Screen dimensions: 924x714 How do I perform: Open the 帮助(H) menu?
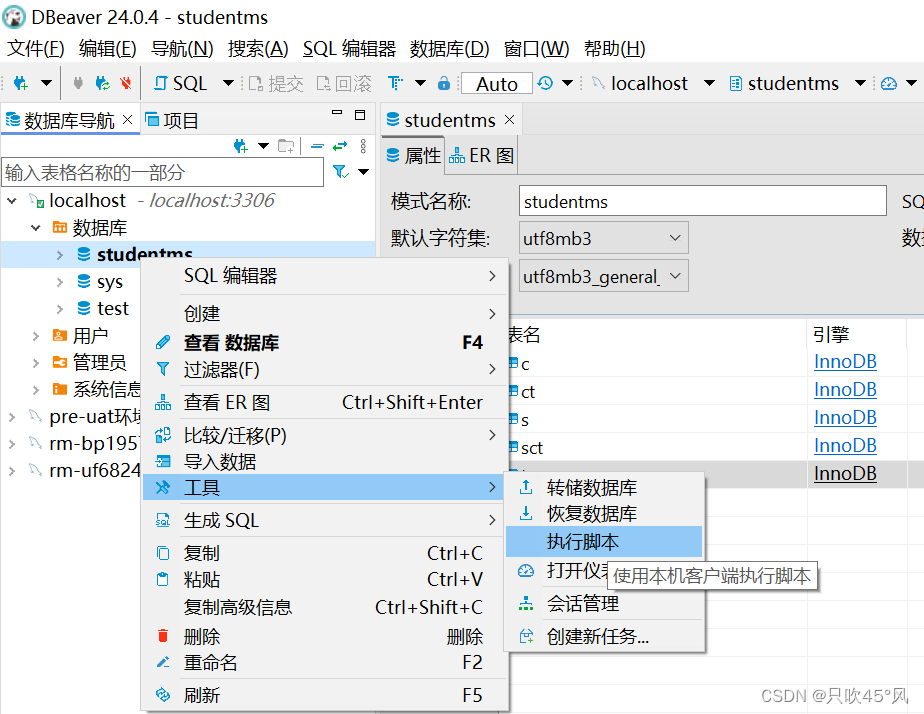[614, 48]
